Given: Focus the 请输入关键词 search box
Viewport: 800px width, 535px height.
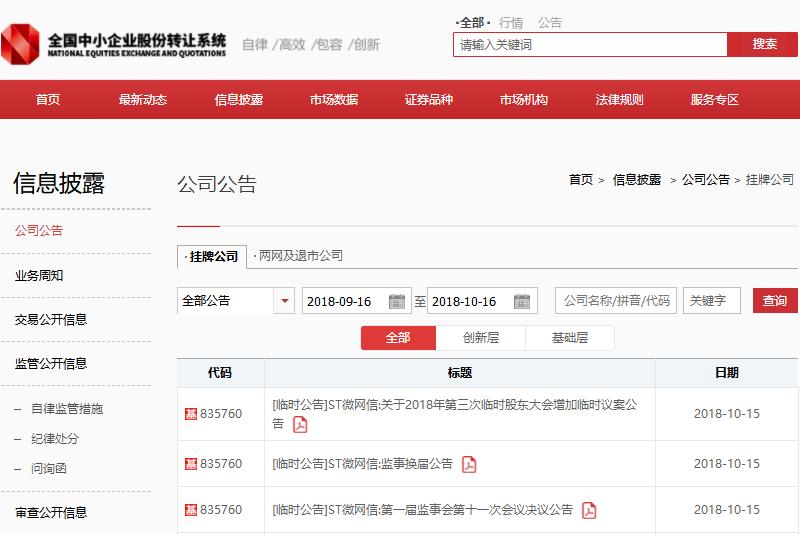Looking at the screenshot, I should pyautogui.click(x=590, y=45).
